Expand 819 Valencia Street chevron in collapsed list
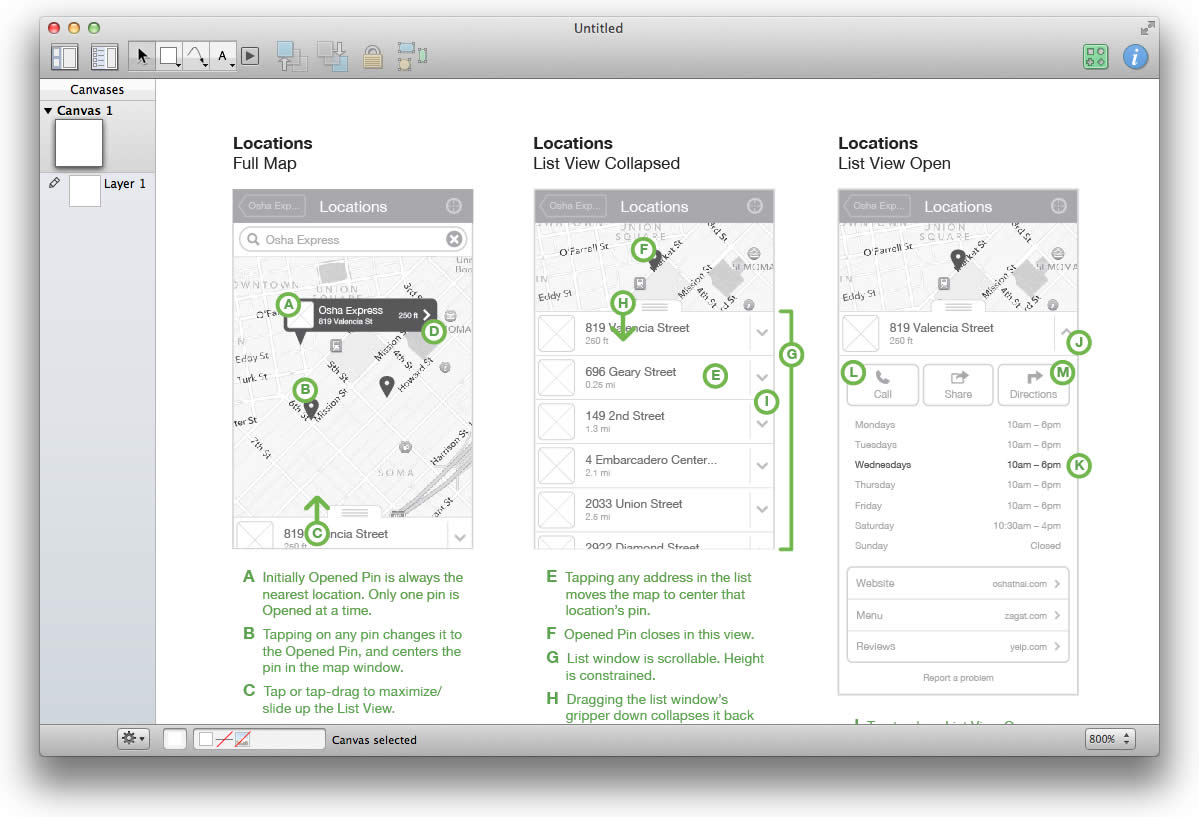This screenshot has width=1199, height=817. tap(762, 333)
